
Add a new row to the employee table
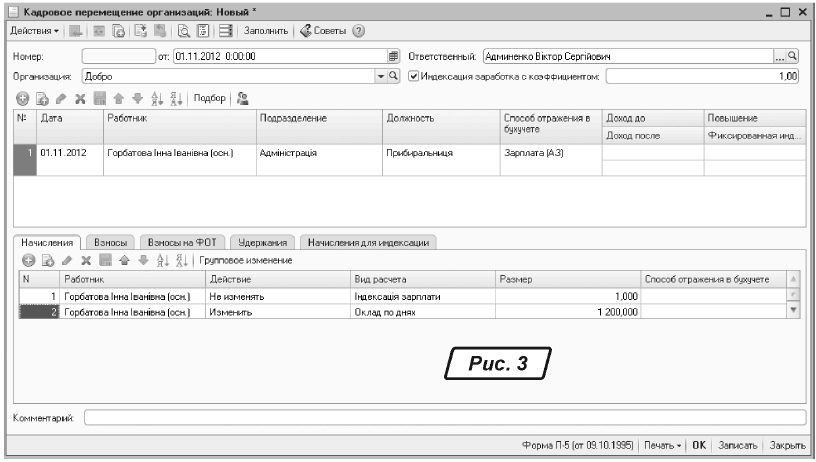[22, 98]
